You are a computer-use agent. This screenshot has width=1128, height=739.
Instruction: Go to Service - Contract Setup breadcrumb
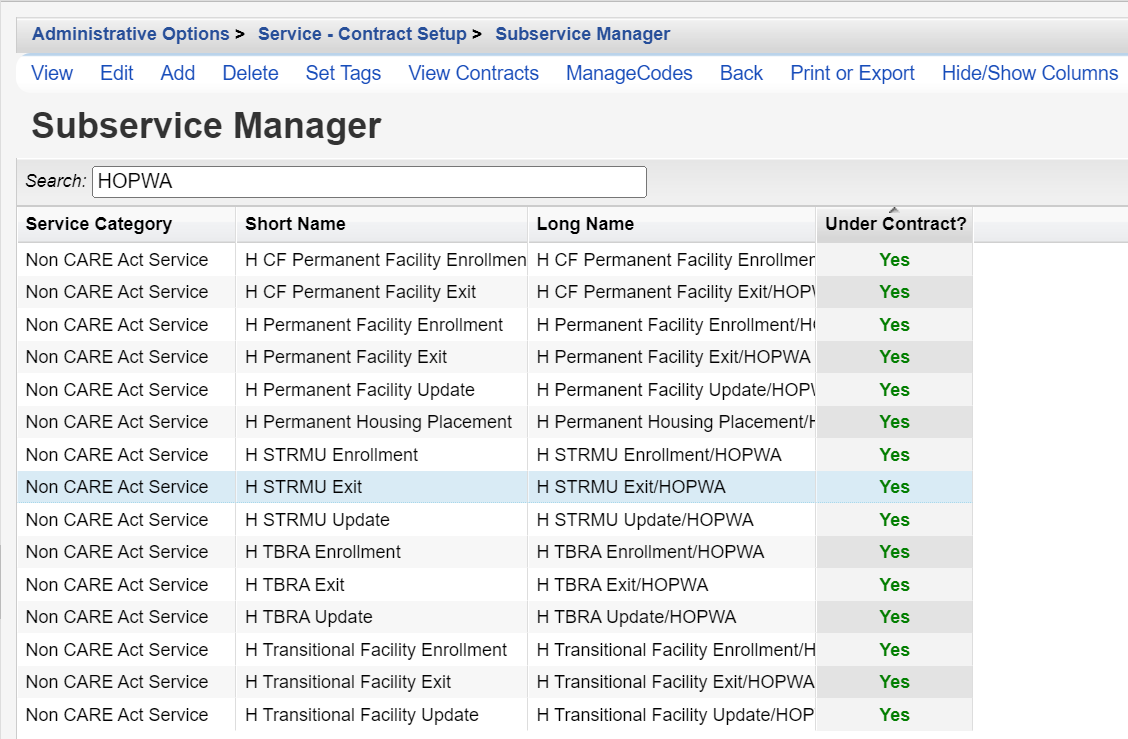click(x=362, y=34)
